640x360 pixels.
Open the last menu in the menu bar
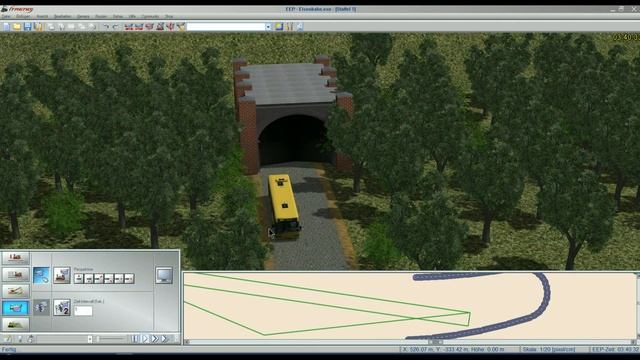(169, 17)
